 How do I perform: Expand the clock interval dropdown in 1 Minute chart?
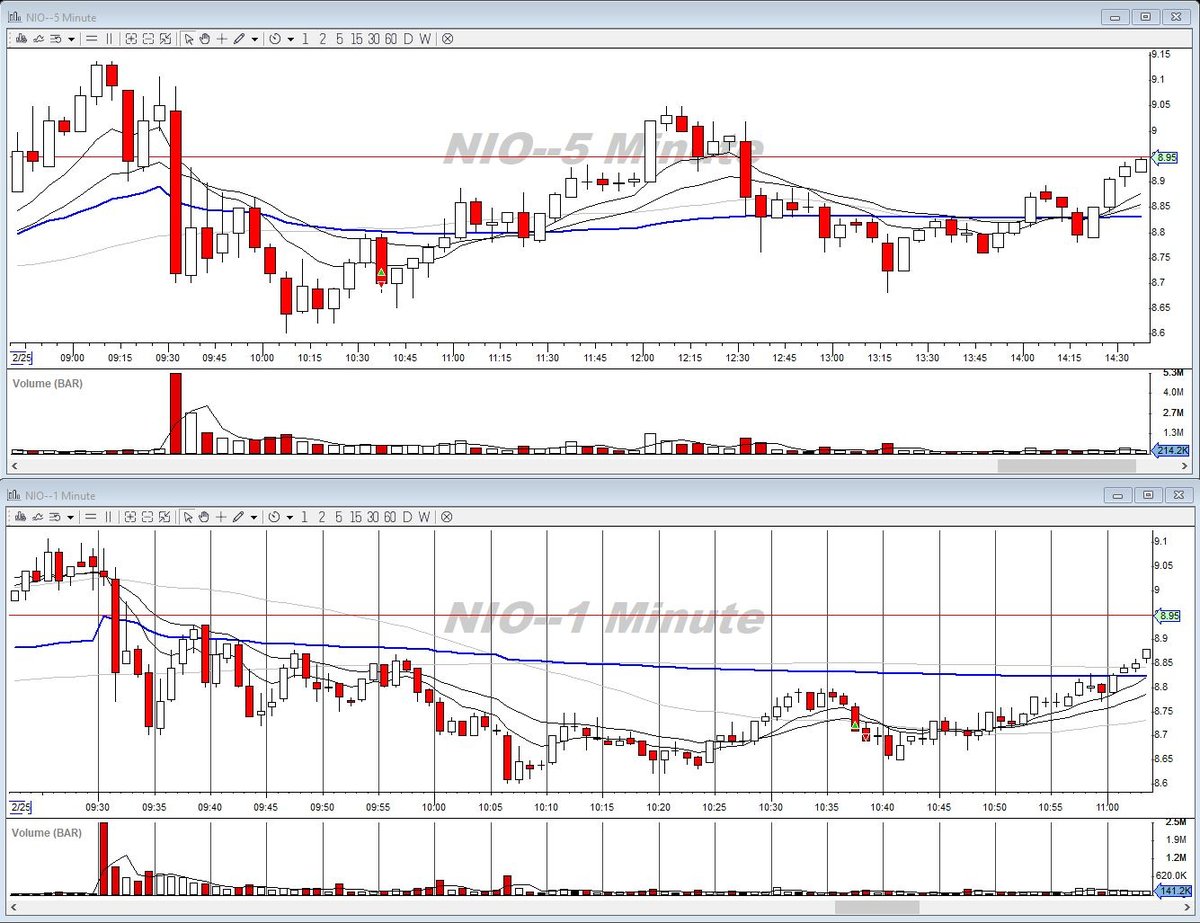coord(291,517)
